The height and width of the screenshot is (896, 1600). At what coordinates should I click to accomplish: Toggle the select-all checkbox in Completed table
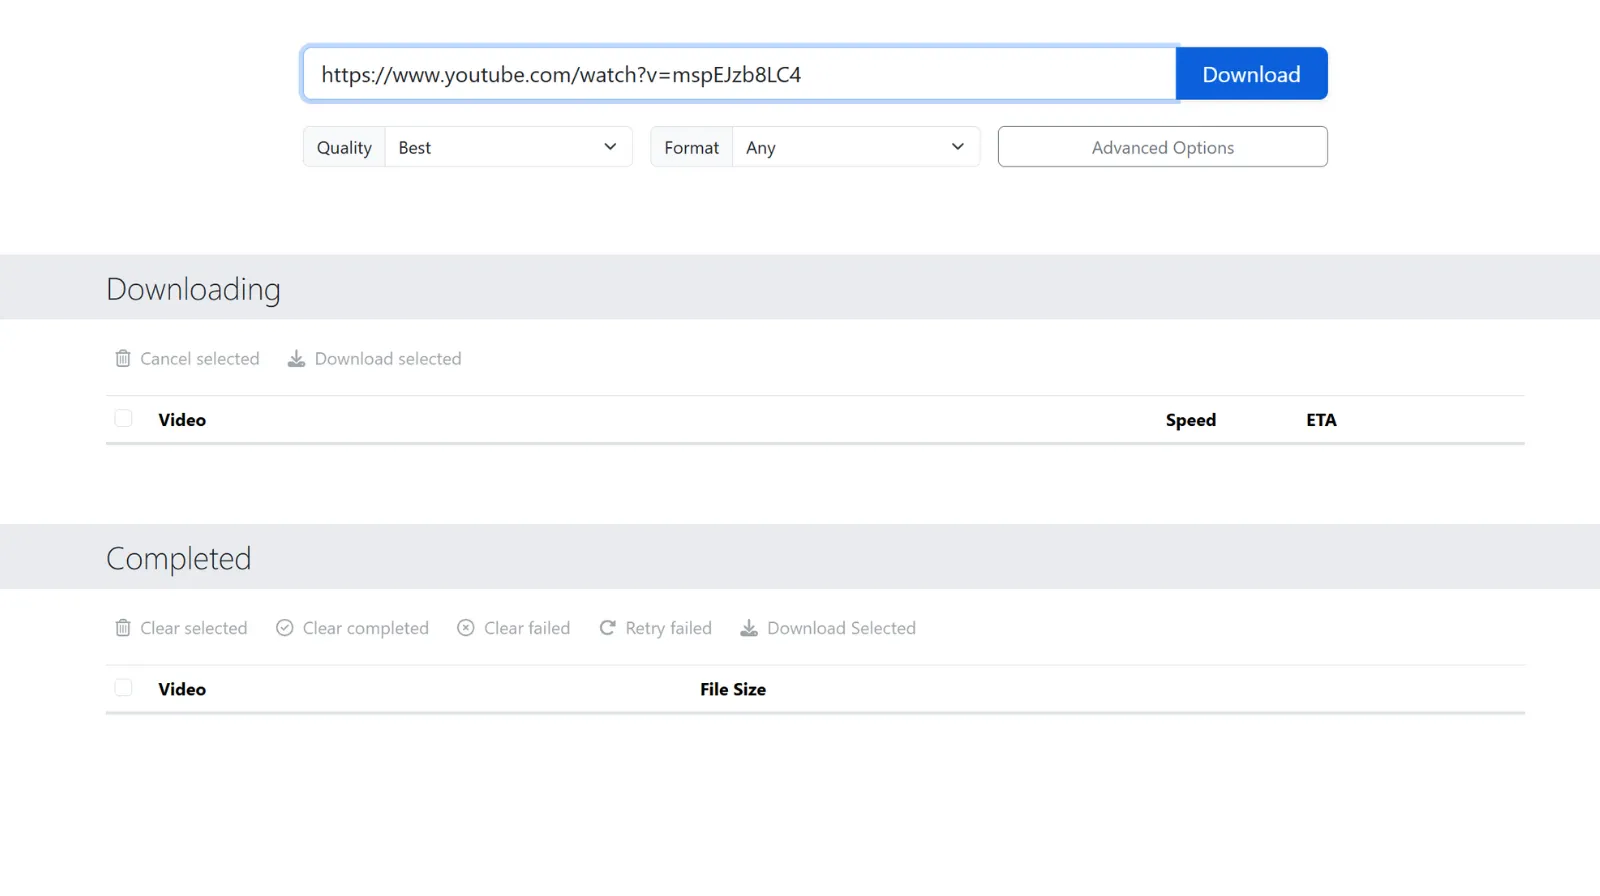(123, 688)
